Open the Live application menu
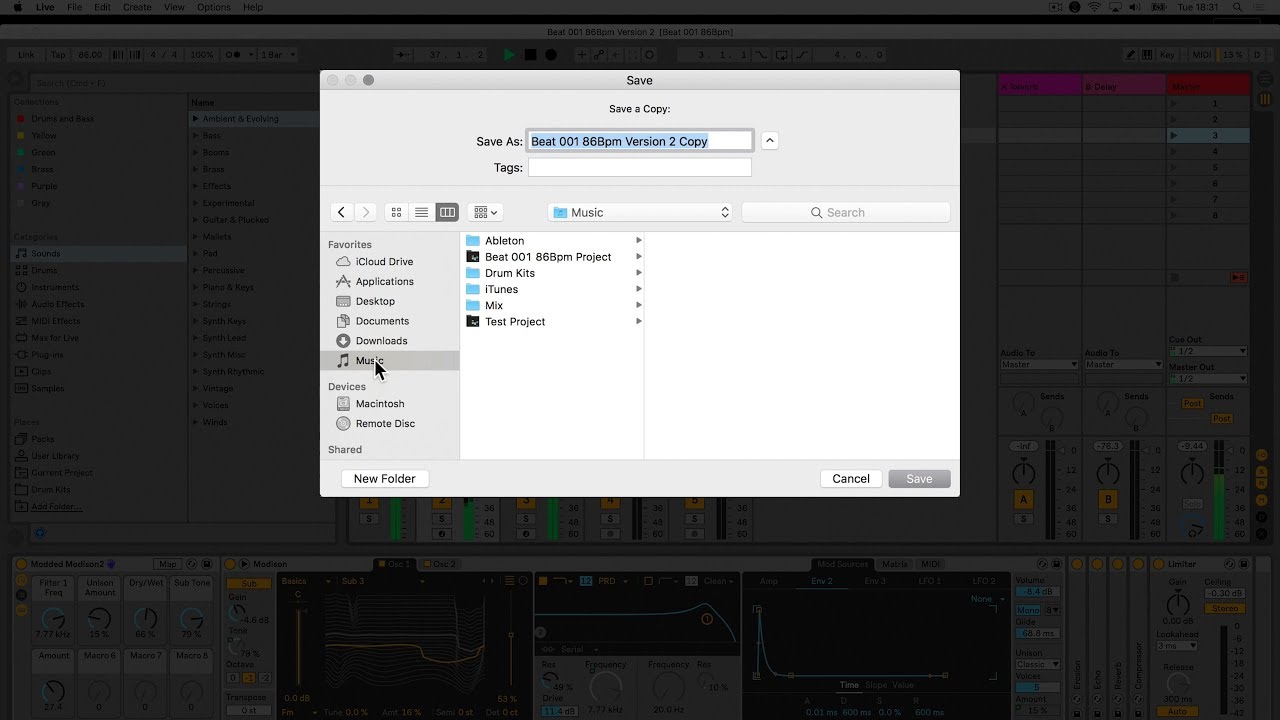 tap(45, 7)
